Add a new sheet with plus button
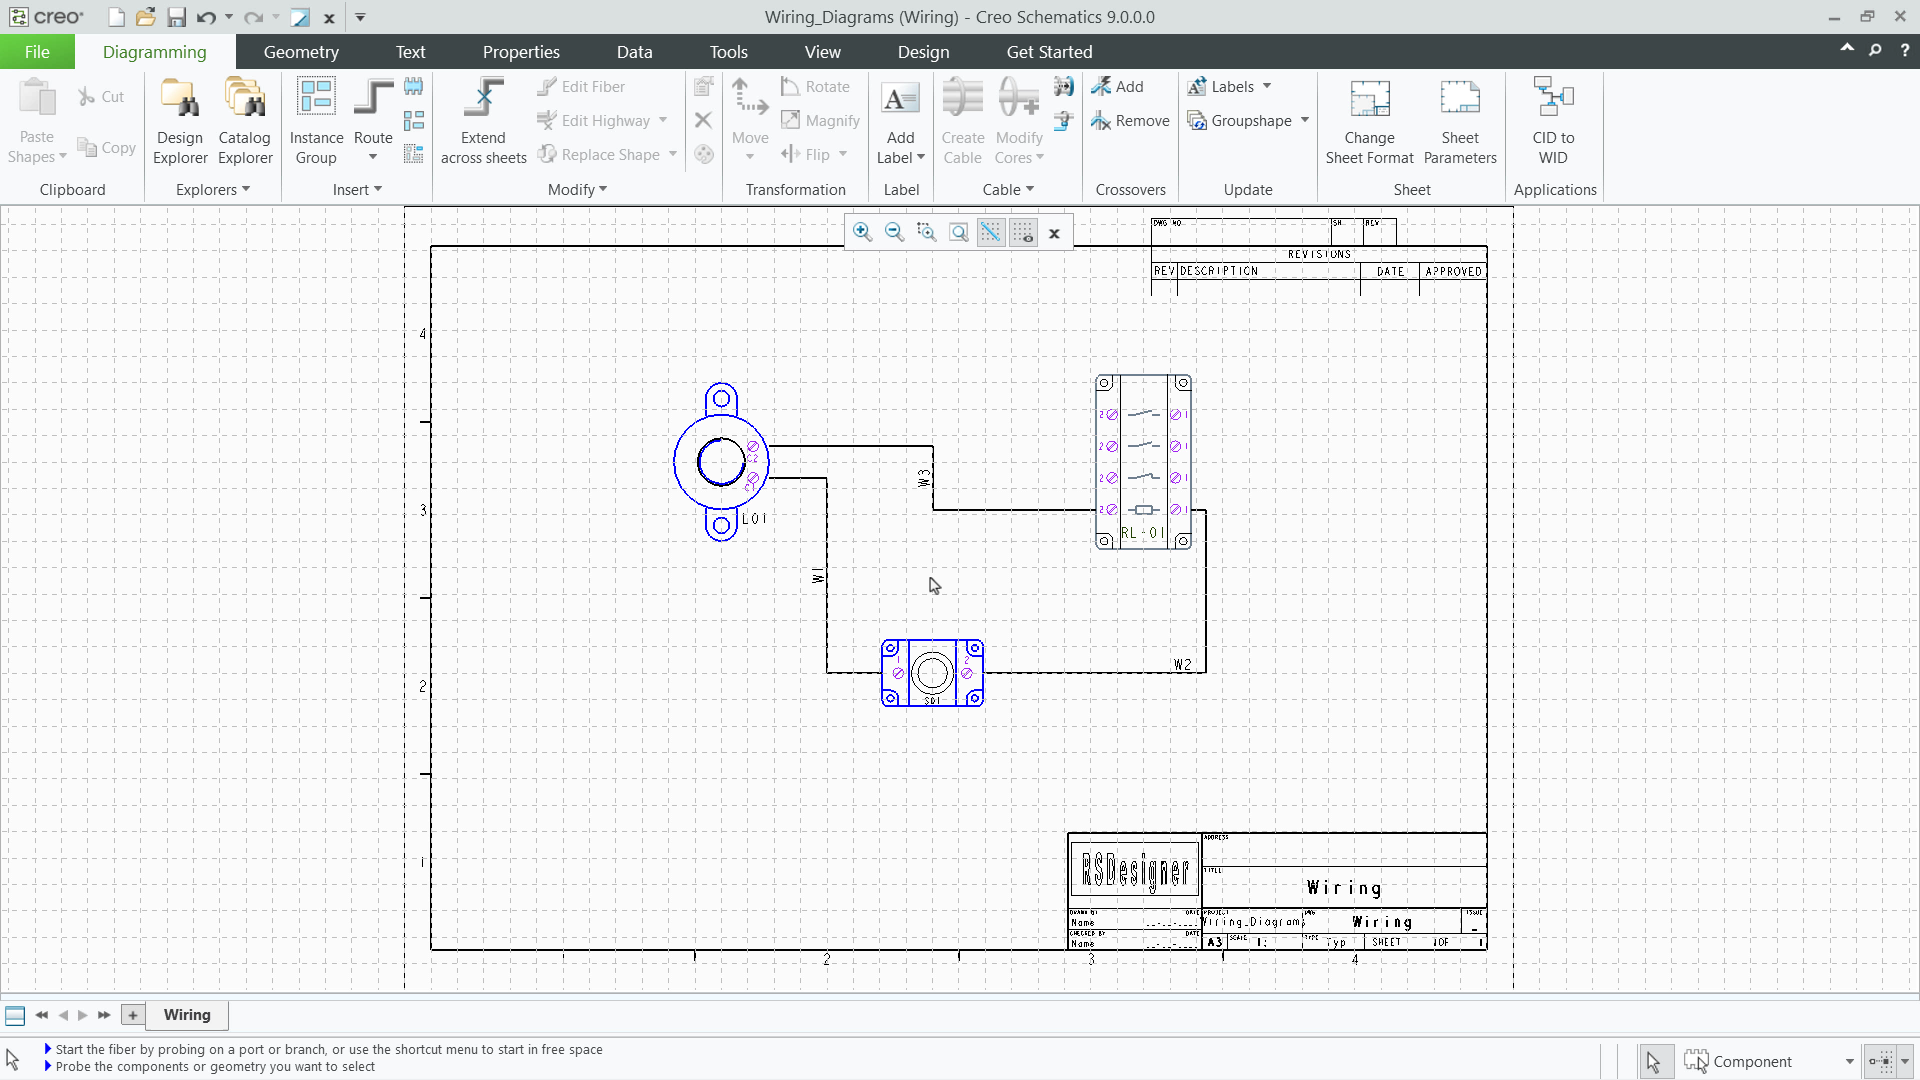Screen dimensions: 1920x1080 pos(132,1015)
